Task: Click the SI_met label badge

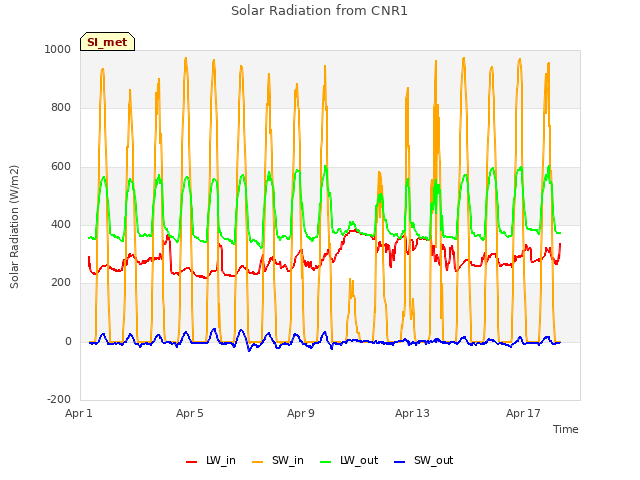Action: pos(107,42)
